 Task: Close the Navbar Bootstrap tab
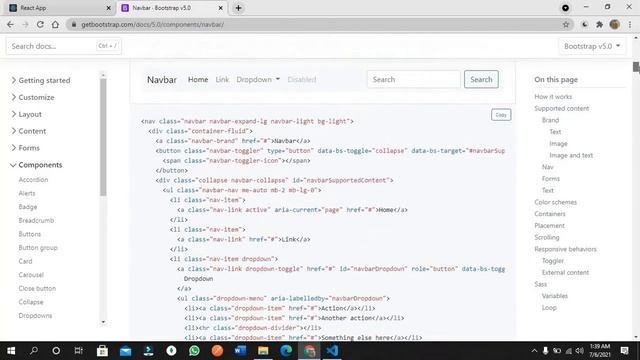coord(220,8)
